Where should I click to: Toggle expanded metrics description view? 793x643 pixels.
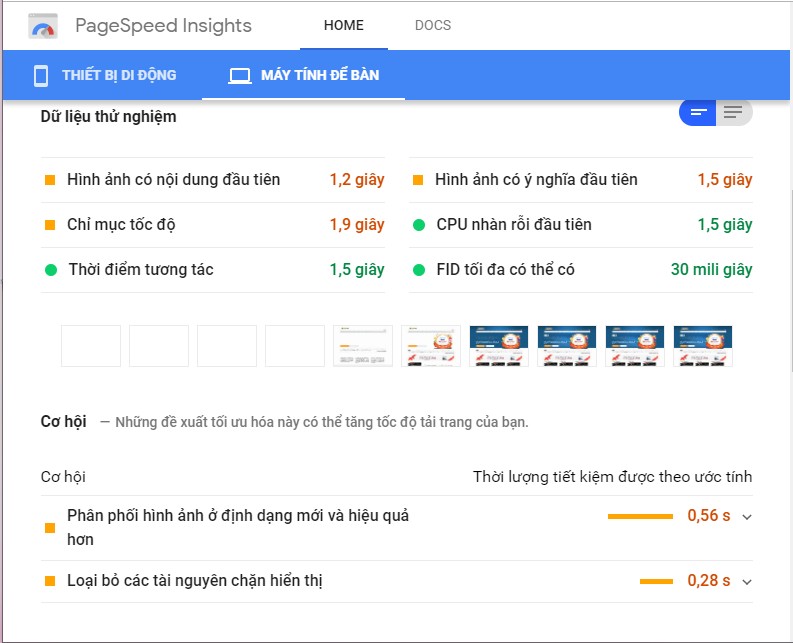(x=734, y=112)
